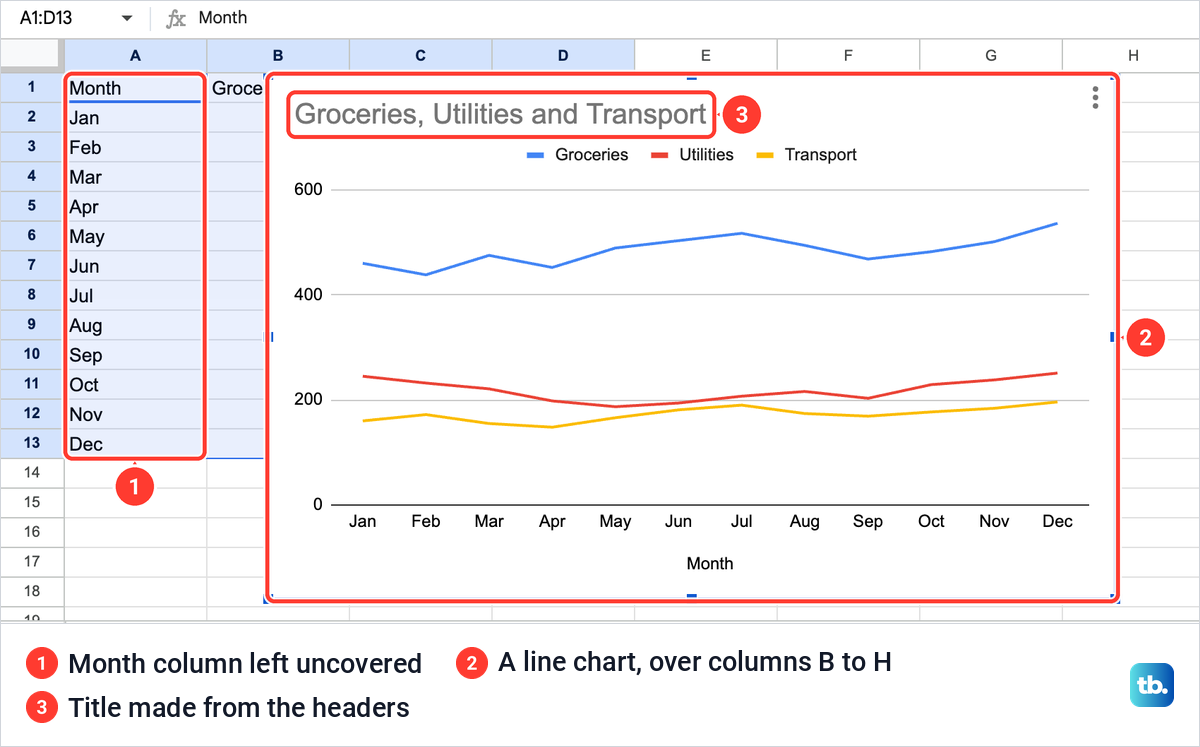Click the 600 value on the vertical axis
Viewport: 1200px width, 747px height.
coord(310,189)
